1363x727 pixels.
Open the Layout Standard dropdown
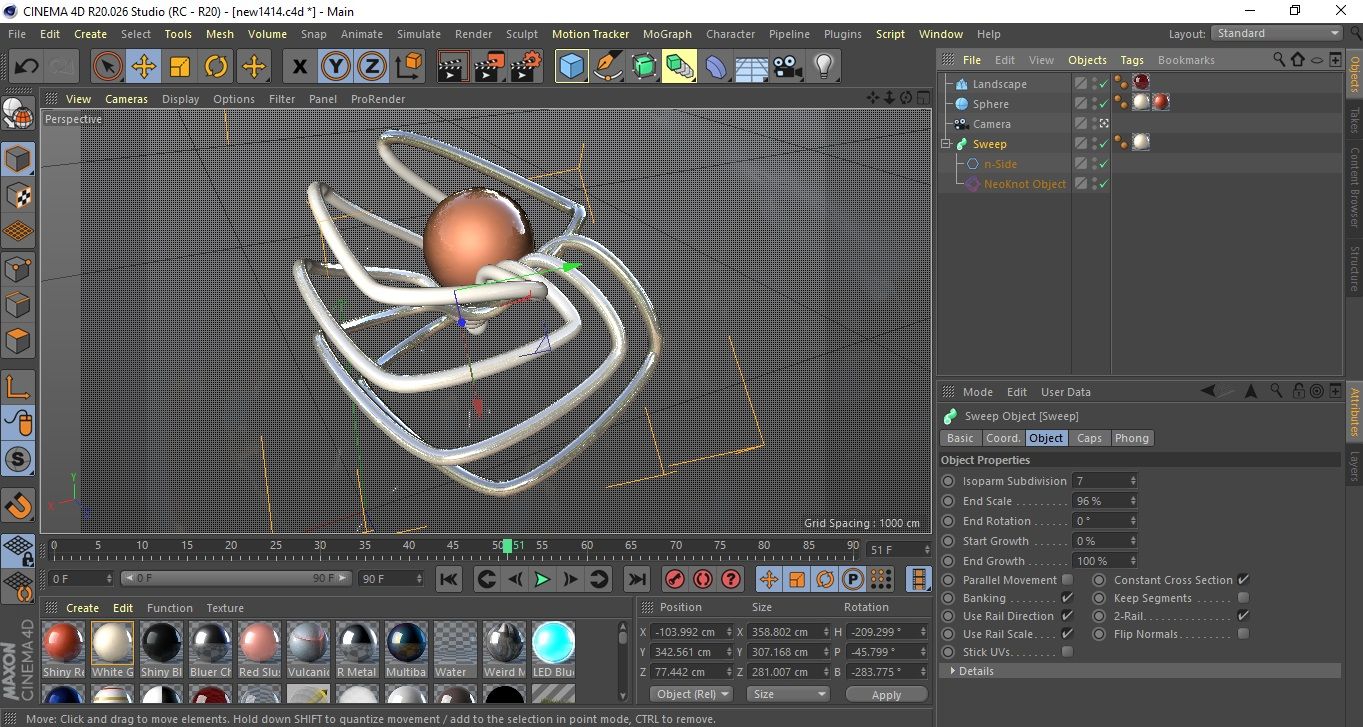[x=1277, y=33]
